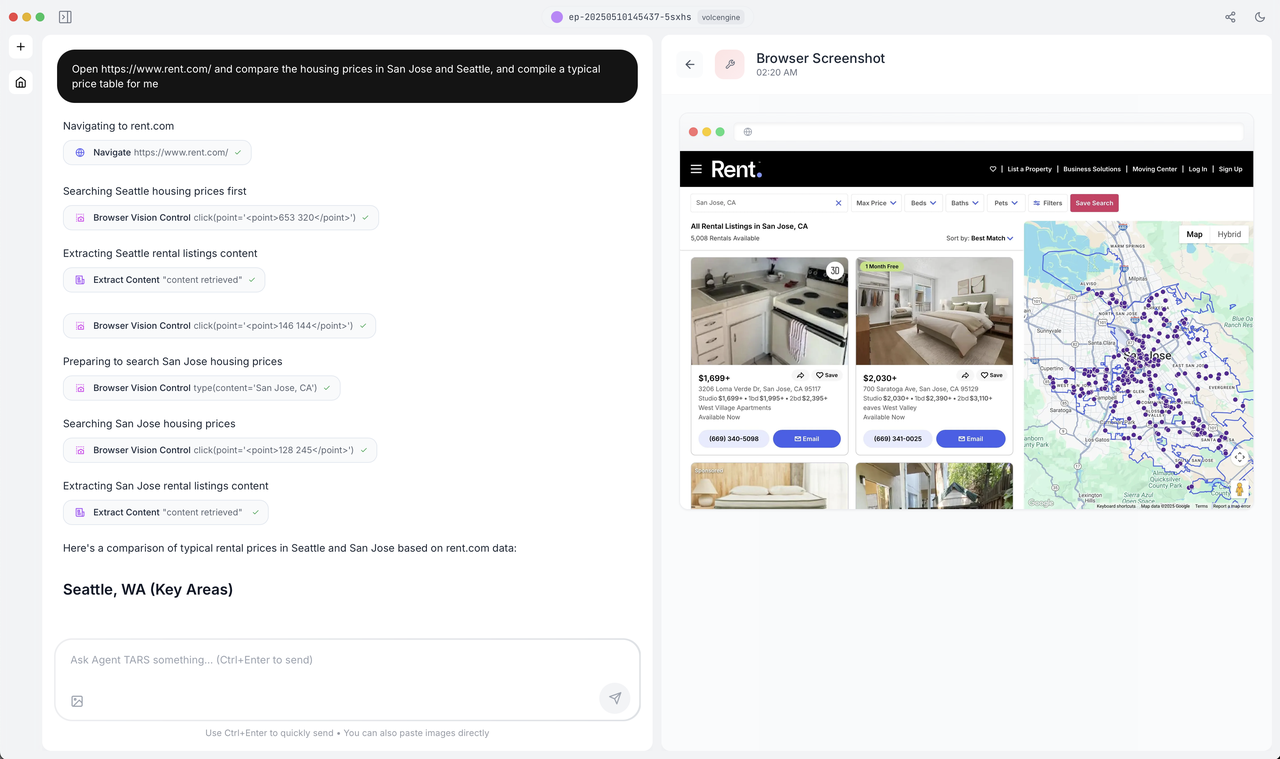
Task: Share the $2,030+ listing
Action: point(965,375)
